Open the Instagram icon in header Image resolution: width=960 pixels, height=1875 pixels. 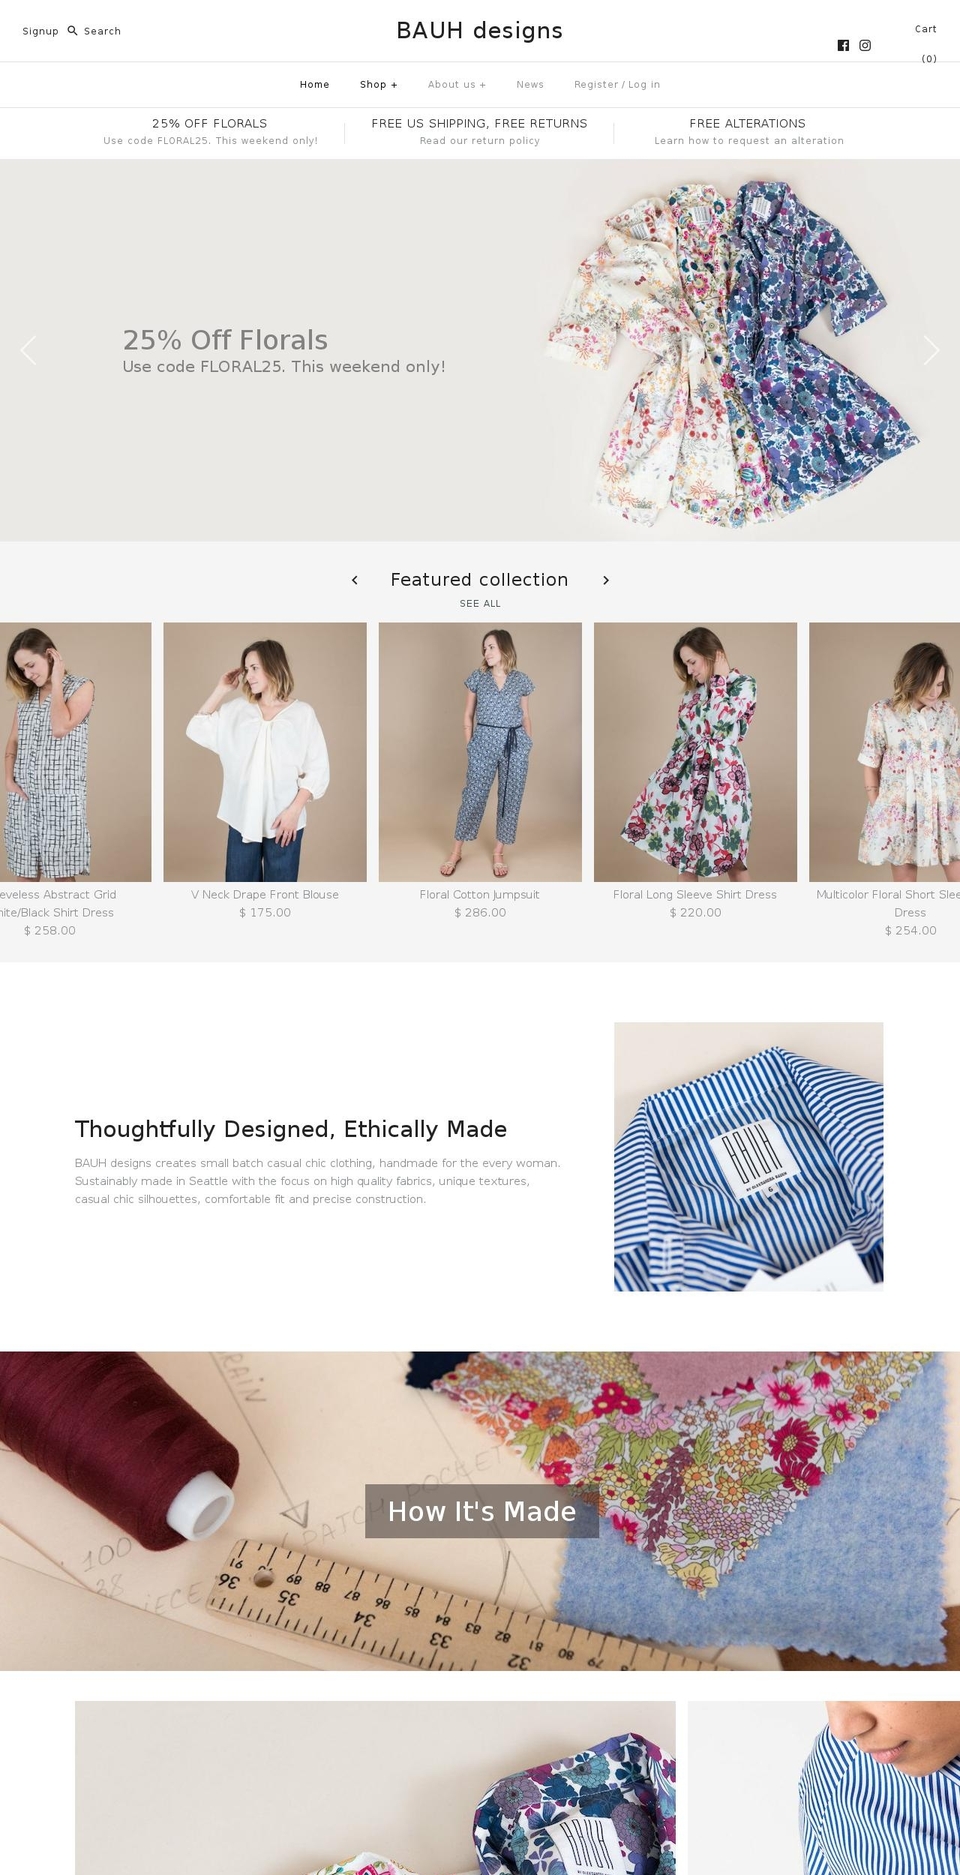pos(865,45)
